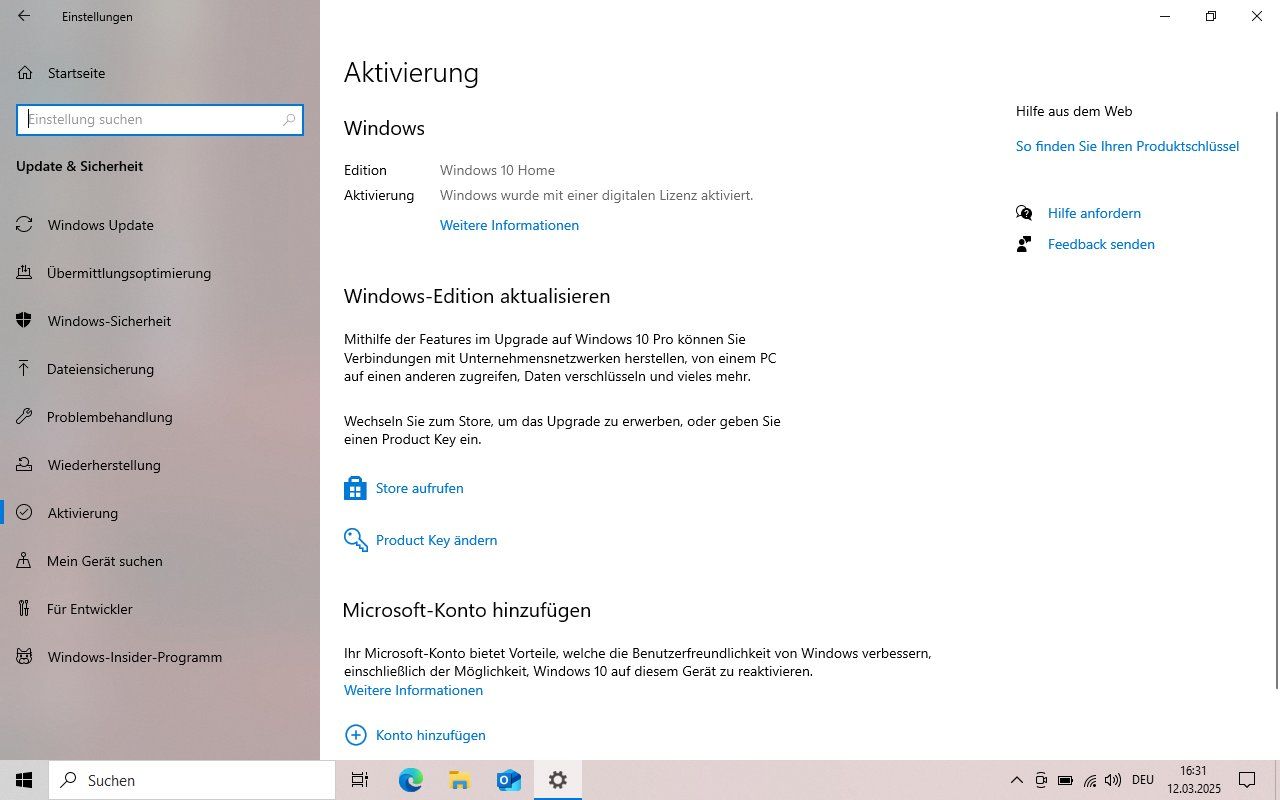Open clock showing 16:31
The width and height of the screenshot is (1280, 800).
(x=1193, y=780)
